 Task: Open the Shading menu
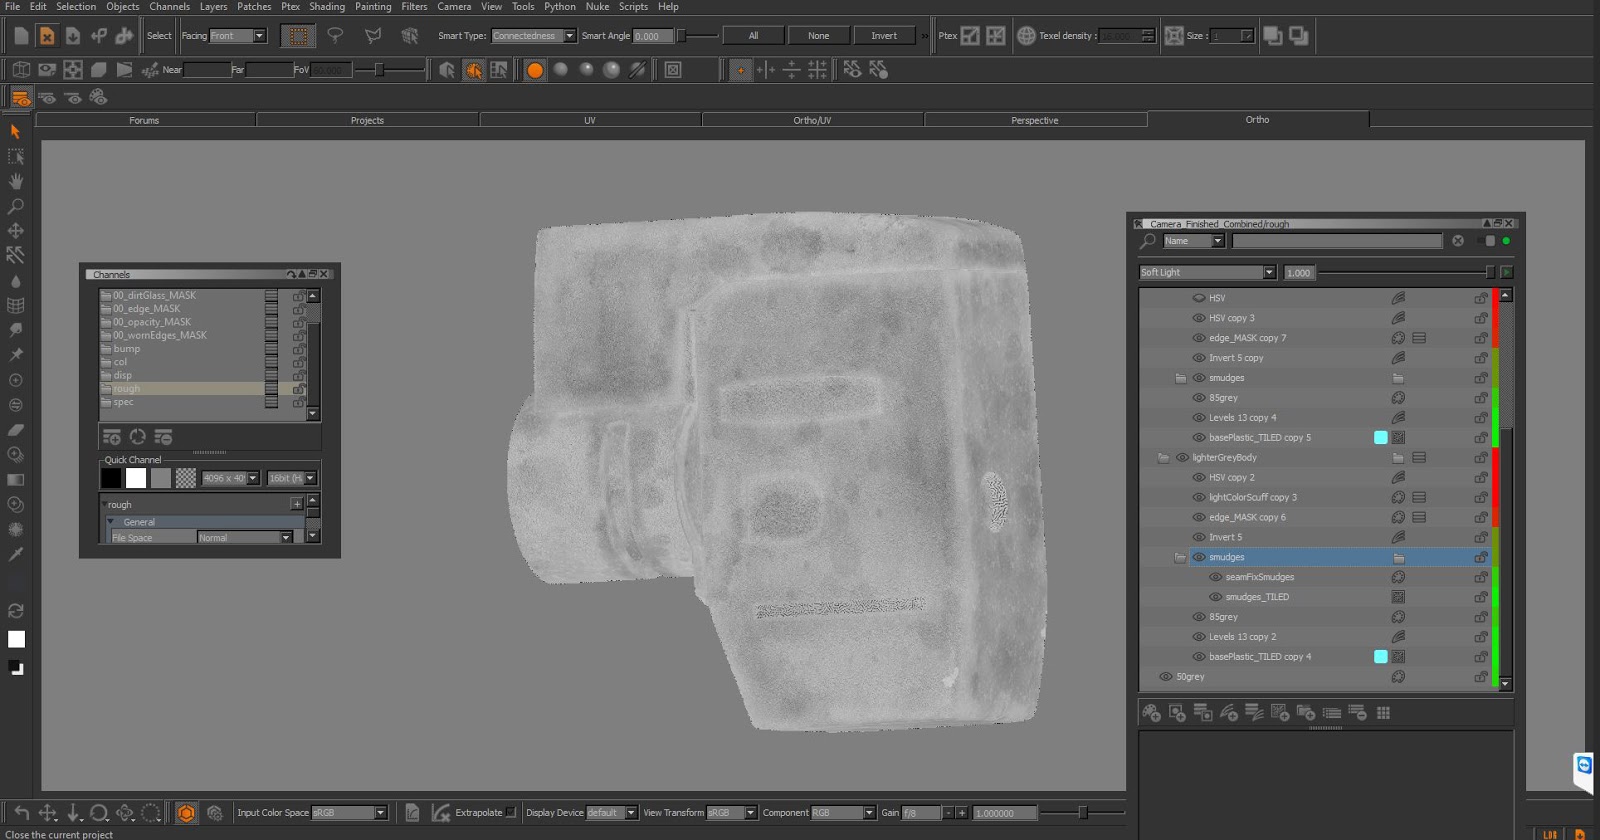coord(326,7)
